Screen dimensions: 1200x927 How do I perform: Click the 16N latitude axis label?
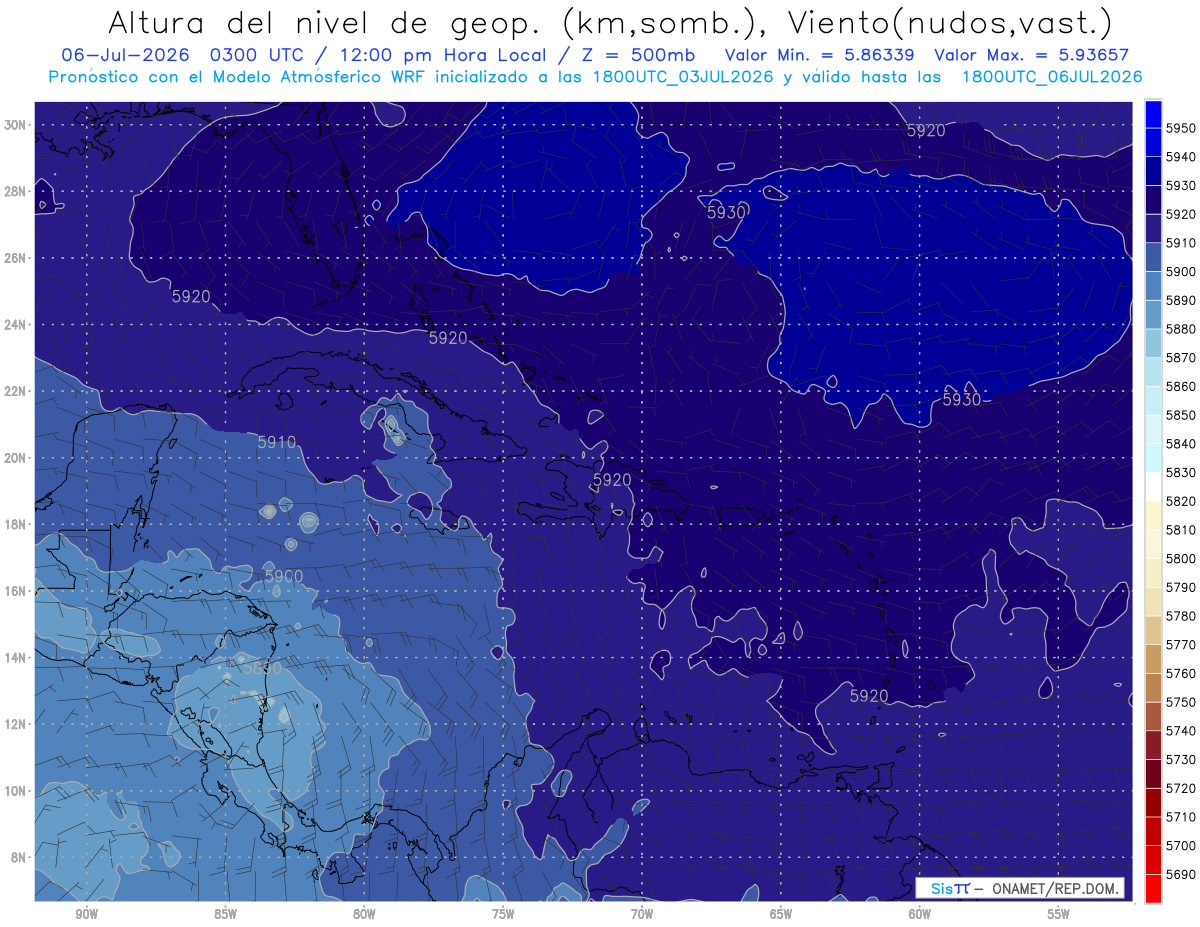click(x=15, y=591)
